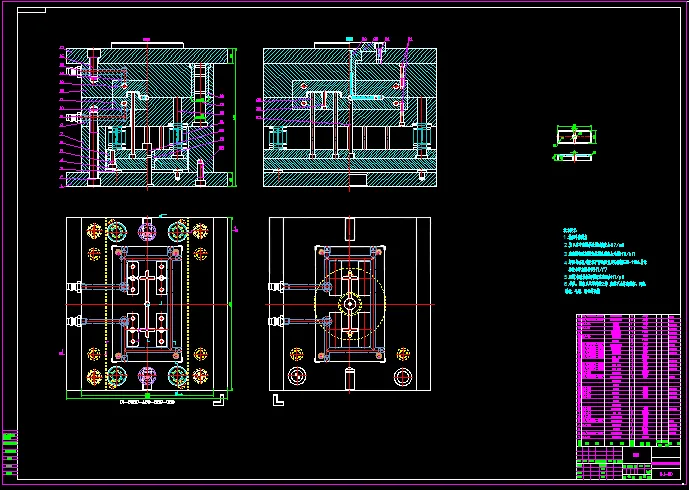
Task: Select the small green part detail drawing
Action: pyautogui.click(x=575, y=143)
